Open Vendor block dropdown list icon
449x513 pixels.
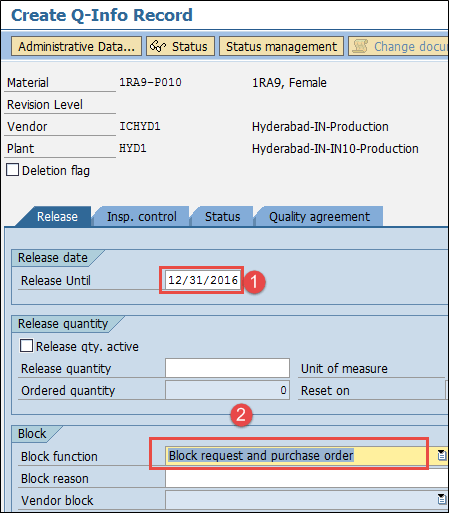click(442, 499)
